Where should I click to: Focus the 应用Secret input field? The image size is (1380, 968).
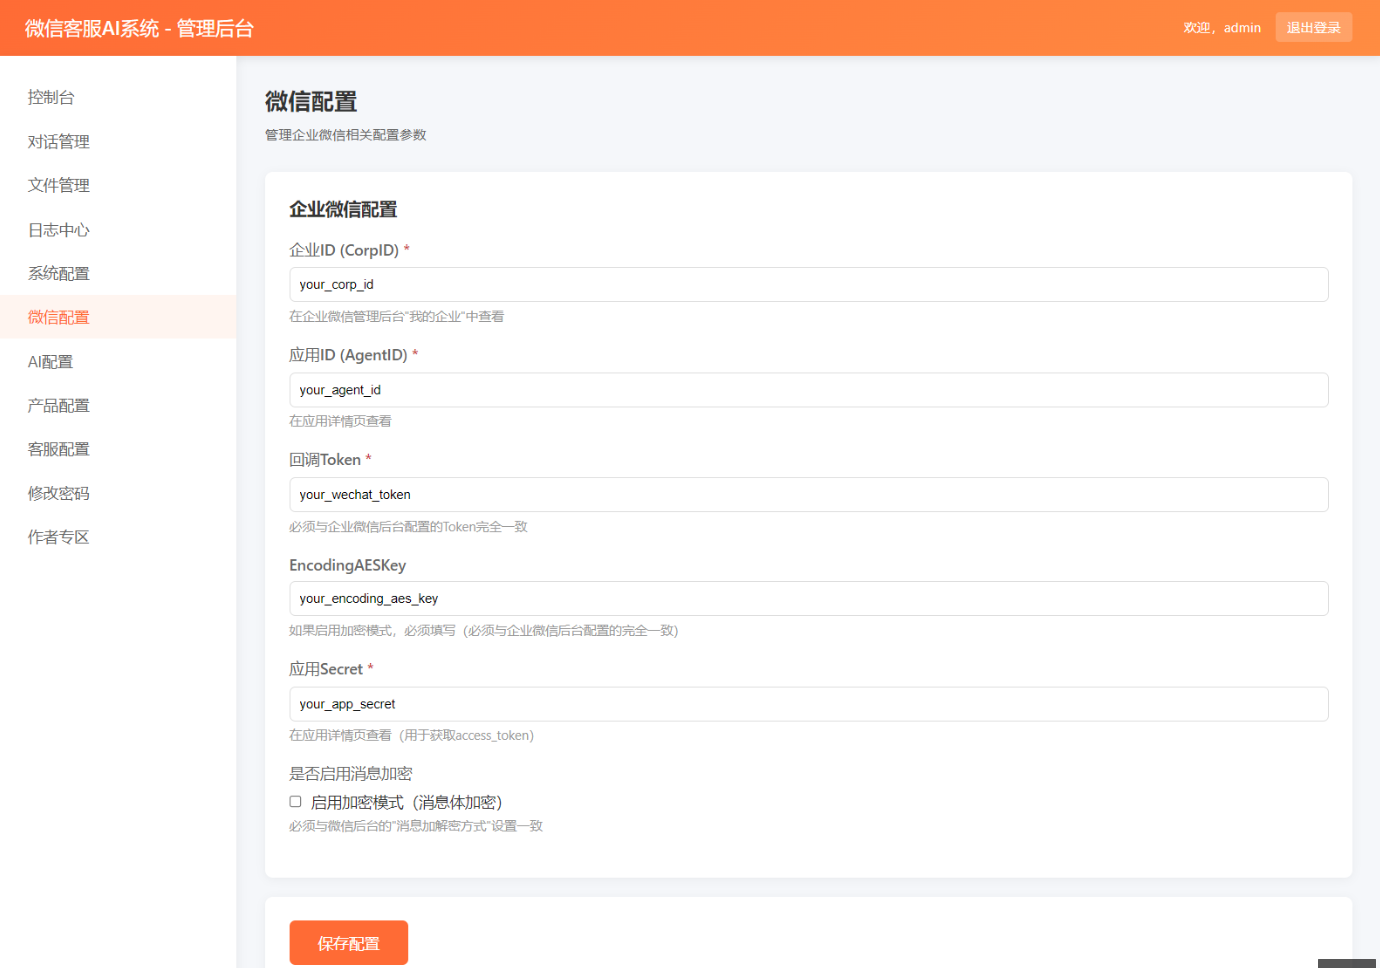[808, 704]
